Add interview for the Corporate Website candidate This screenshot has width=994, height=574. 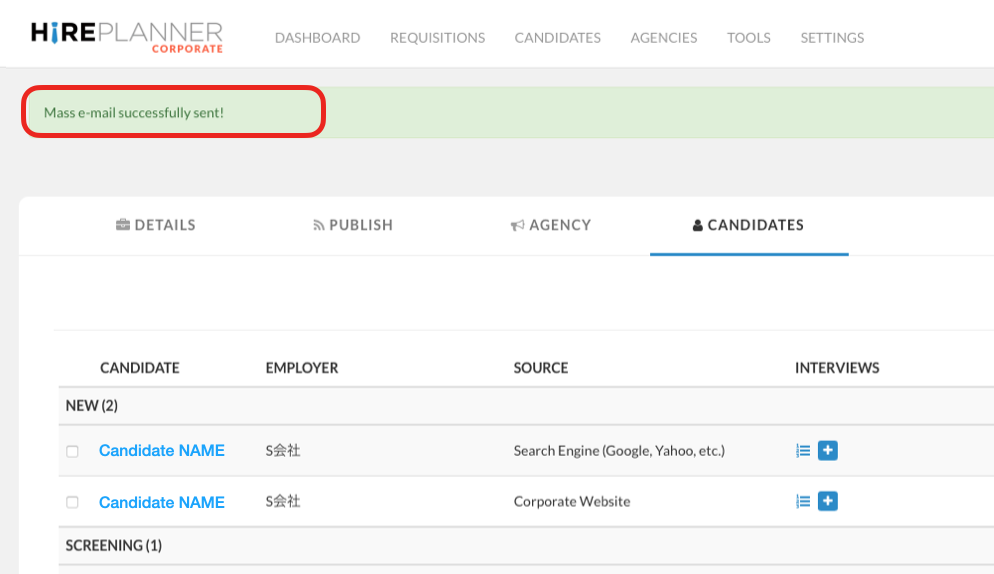coord(827,502)
